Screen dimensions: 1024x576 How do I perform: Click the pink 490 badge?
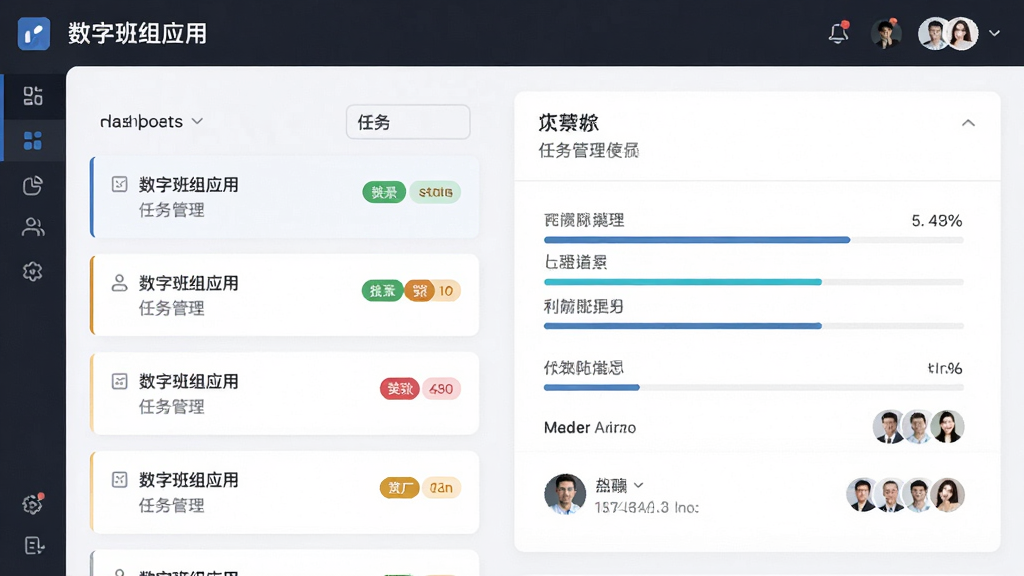(441, 389)
